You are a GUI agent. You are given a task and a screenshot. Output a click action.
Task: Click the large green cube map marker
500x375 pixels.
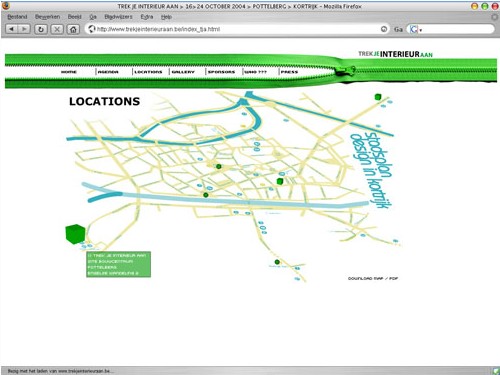pos(75,234)
